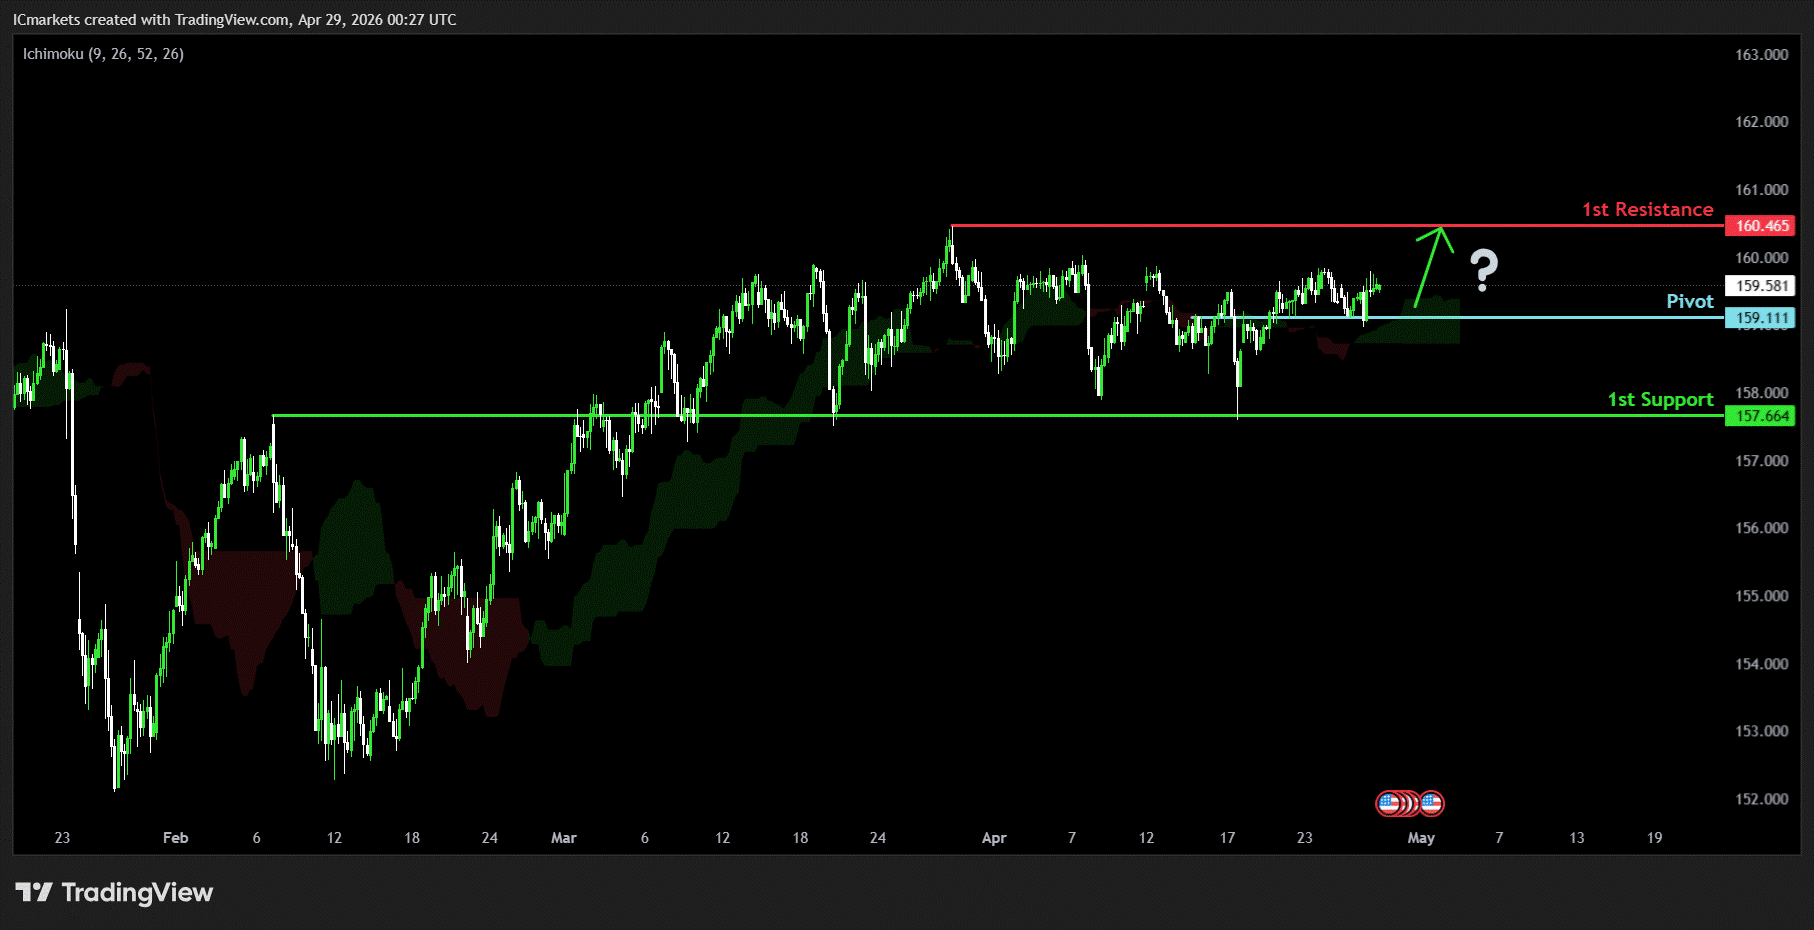This screenshot has height=930, width=1814.
Task: Click the white question mark symbol
Action: point(1483,270)
